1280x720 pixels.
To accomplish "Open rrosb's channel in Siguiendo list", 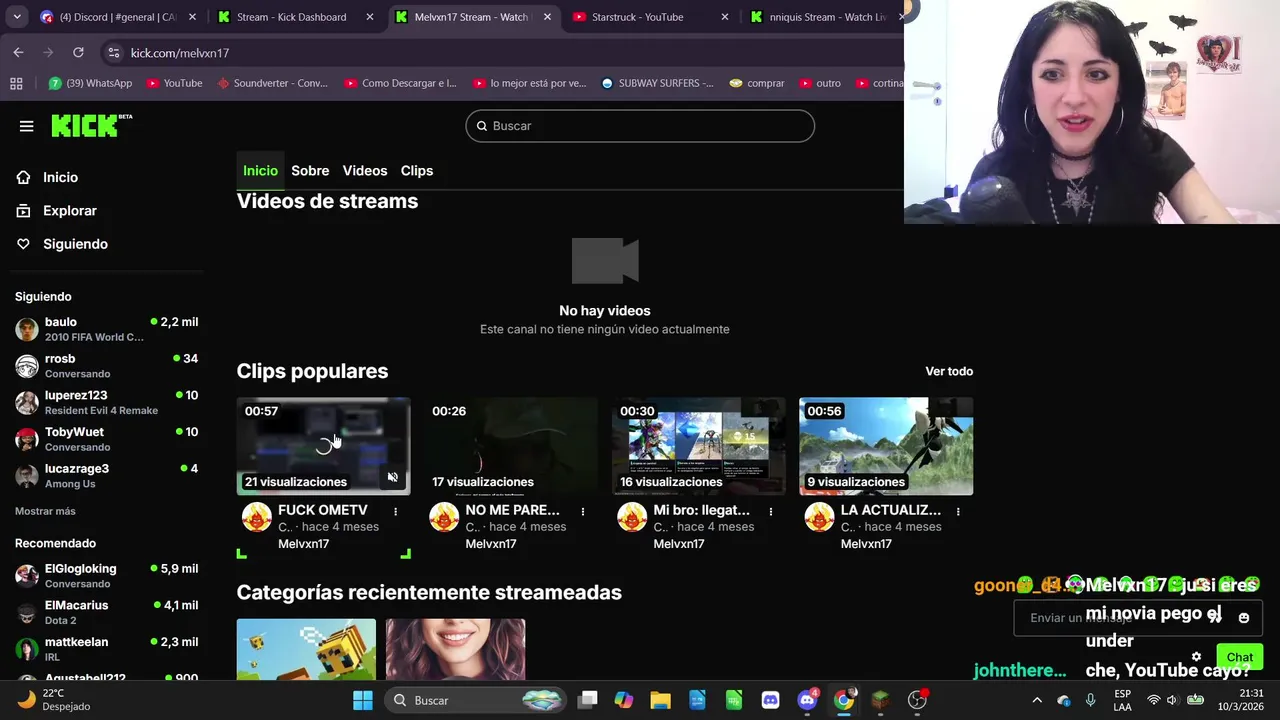I will click(x=106, y=366).
